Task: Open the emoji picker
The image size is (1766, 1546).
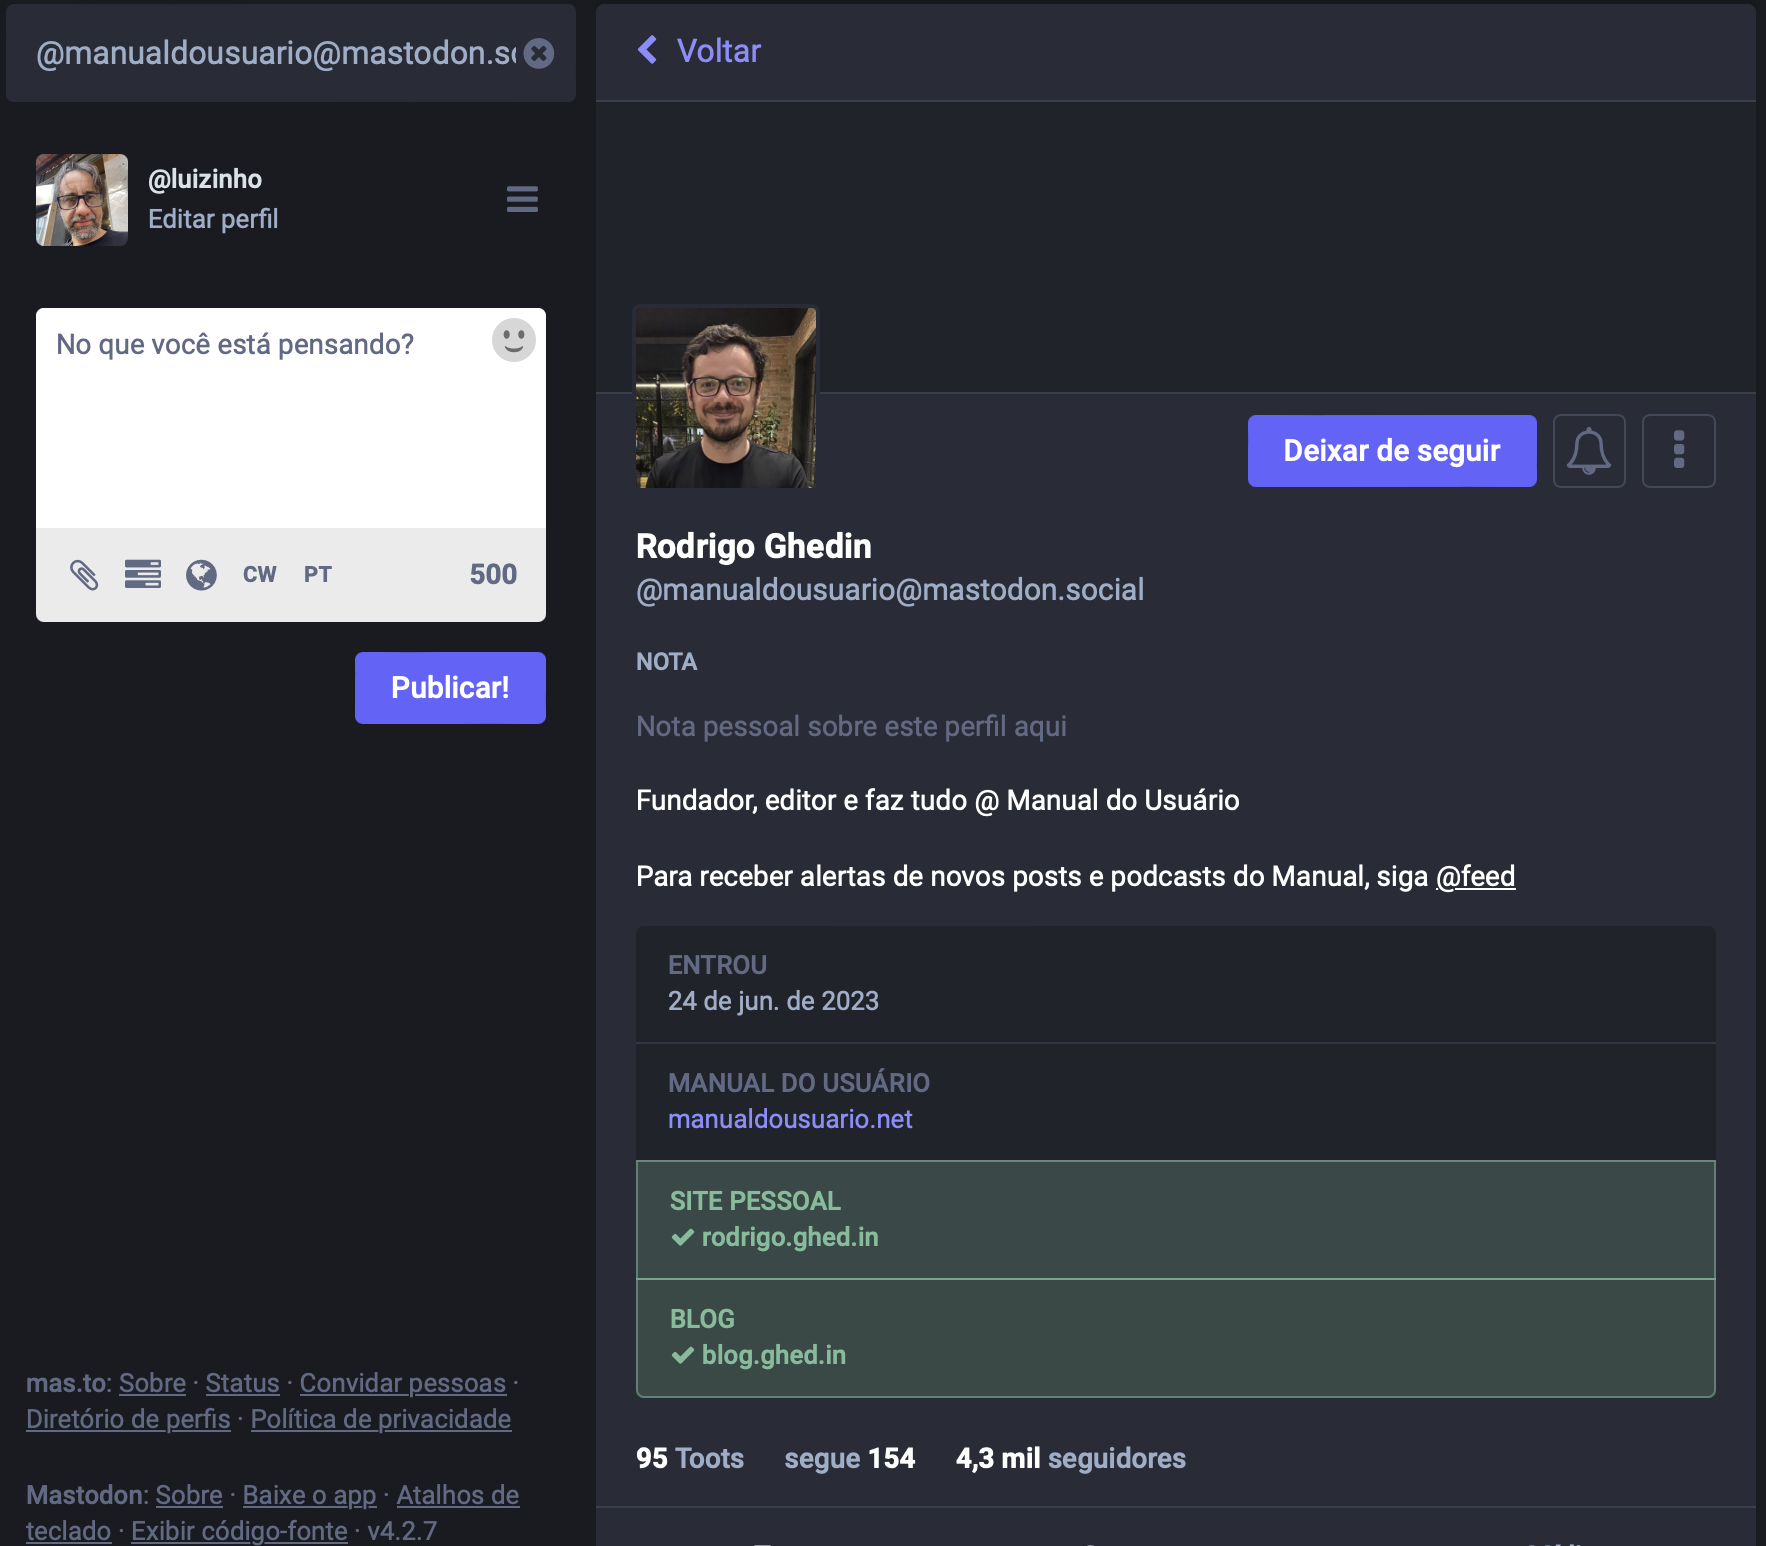Action: point(513,340)
